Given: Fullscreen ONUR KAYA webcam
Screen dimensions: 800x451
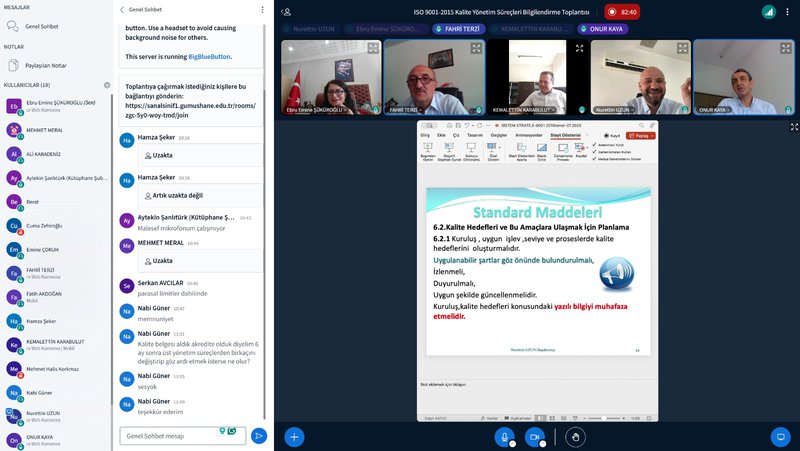Looking at the screenshot, I should coord(786,48).
